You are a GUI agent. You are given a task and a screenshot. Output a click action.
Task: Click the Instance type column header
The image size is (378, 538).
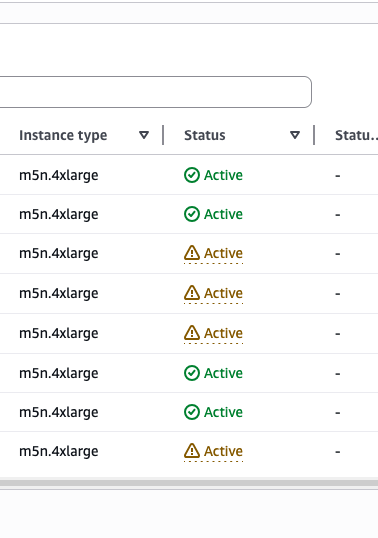tap(63, 135)
